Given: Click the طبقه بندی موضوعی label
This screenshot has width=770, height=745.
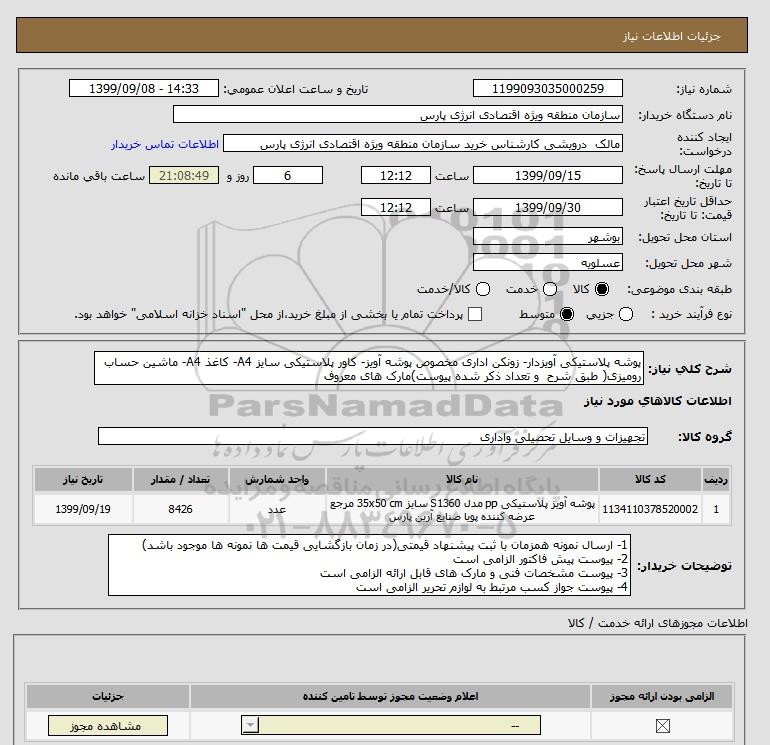Looking at the screenshot, I should pos(680,289).
